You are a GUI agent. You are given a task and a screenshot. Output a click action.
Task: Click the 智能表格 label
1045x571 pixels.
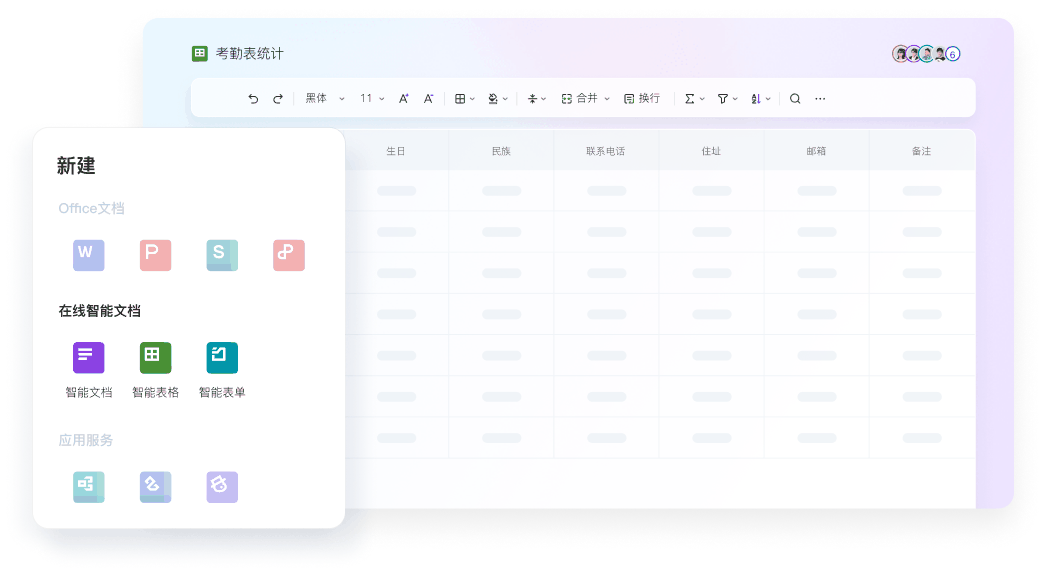155,392
